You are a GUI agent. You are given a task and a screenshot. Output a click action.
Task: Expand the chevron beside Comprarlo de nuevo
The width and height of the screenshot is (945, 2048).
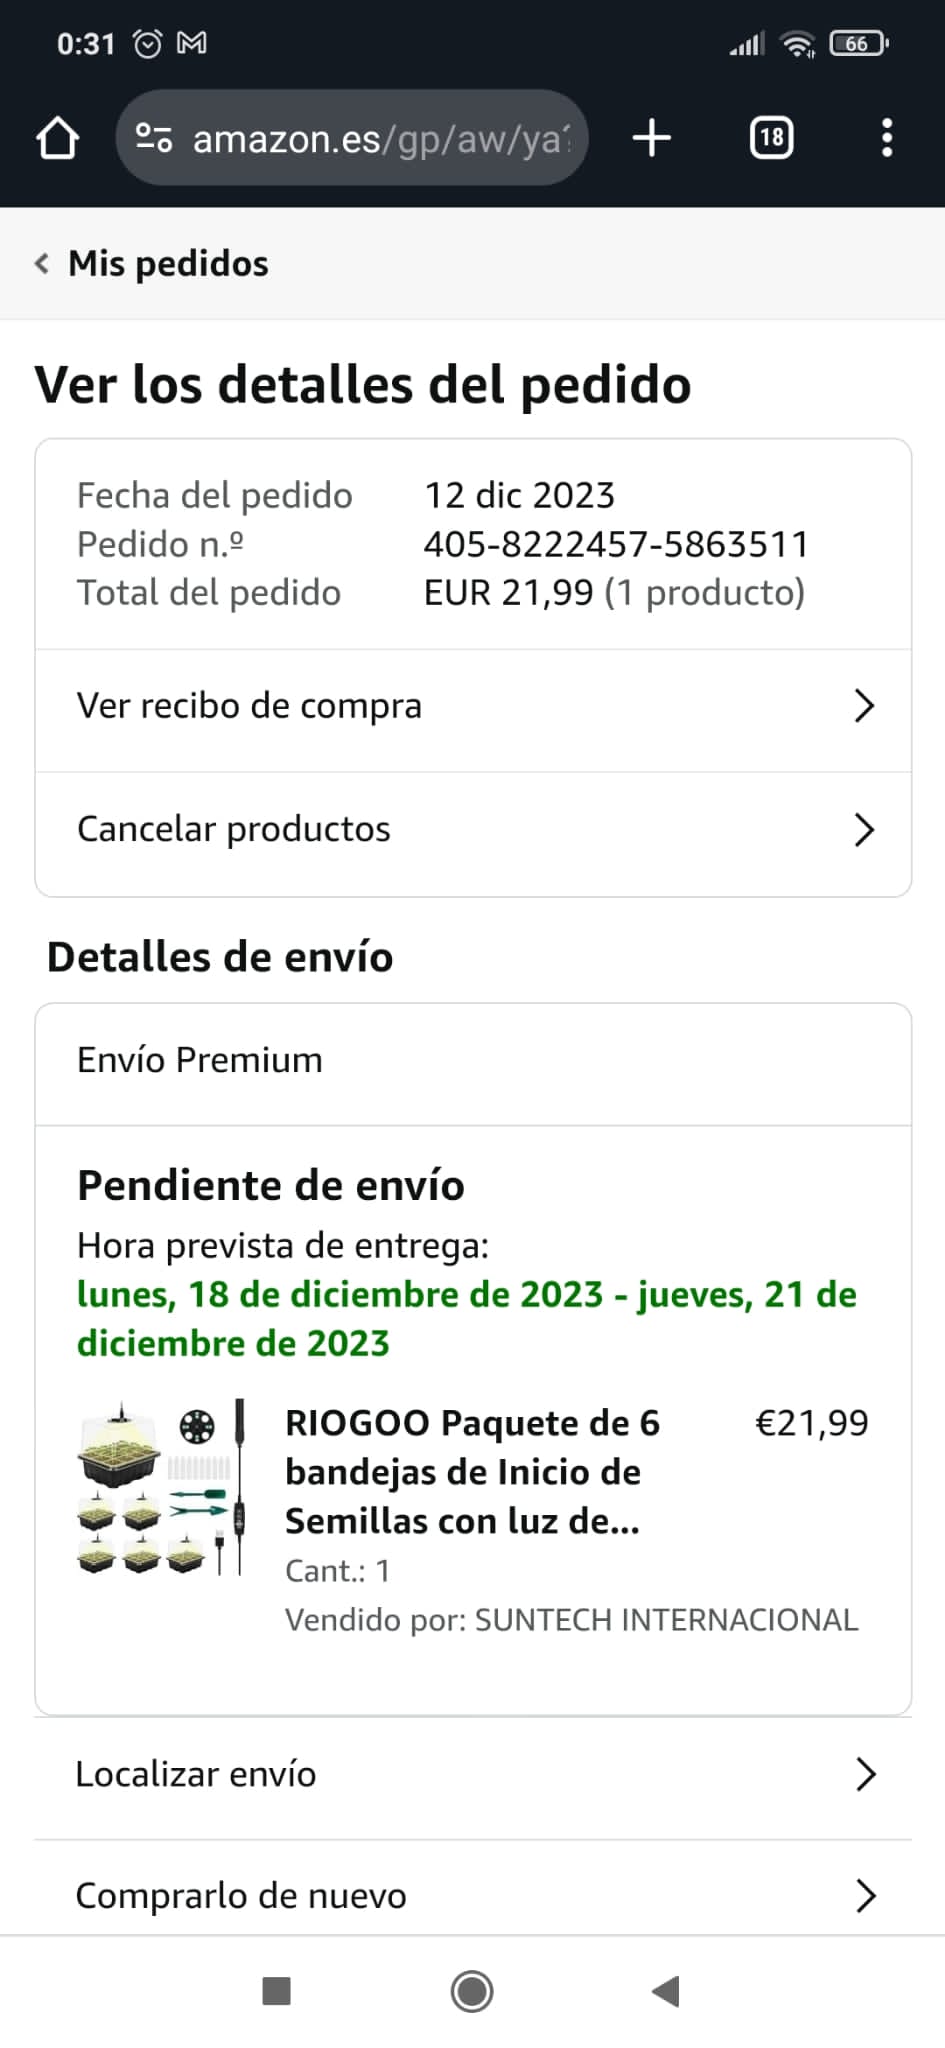[x=866, y=1895]
